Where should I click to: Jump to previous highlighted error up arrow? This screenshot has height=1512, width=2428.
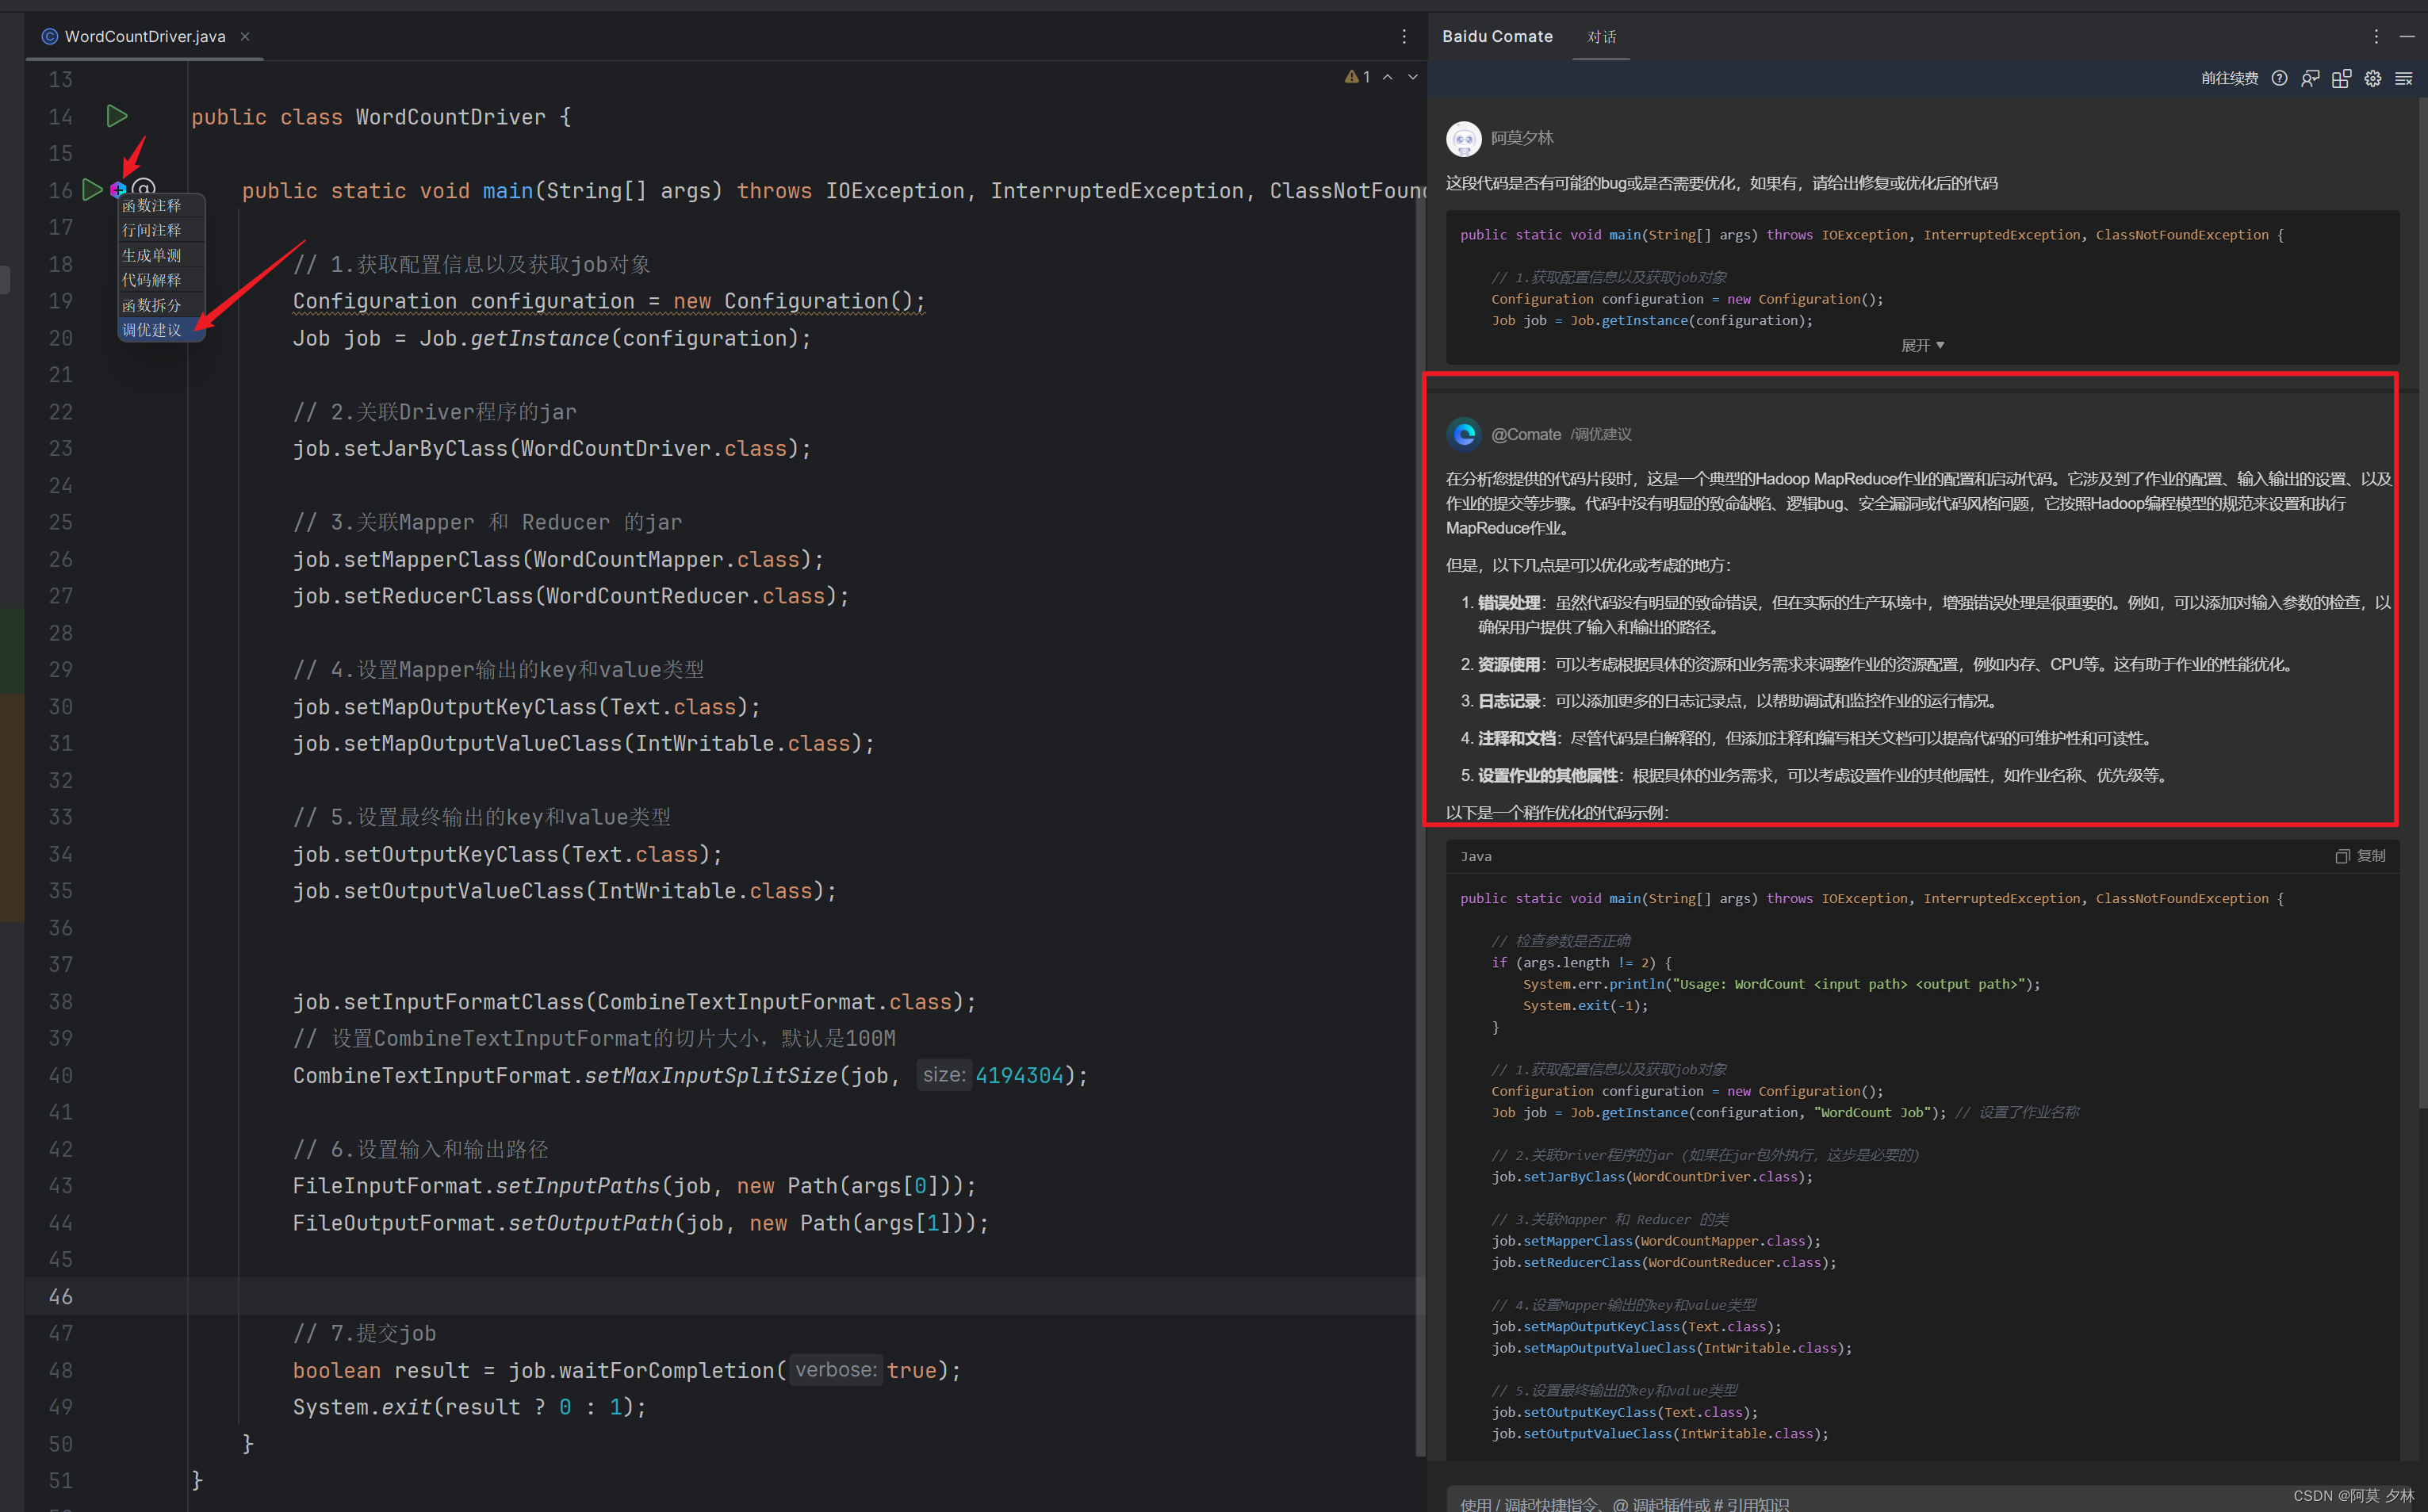pyautogui.click(x=1388, y=77)
